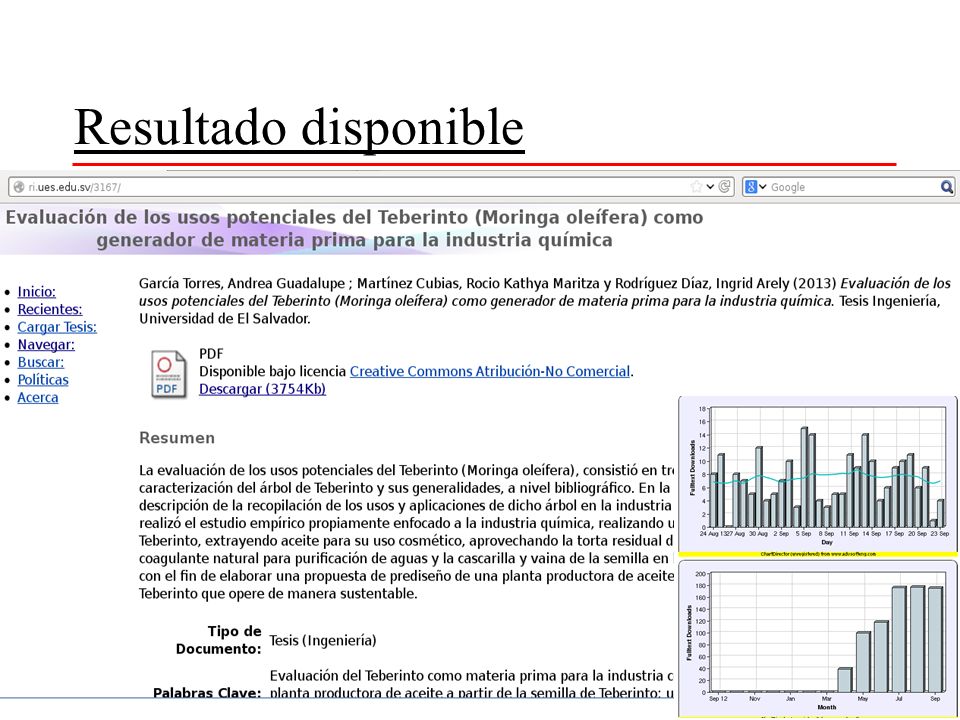The image size is (960, 720).
Task: Click the "Palabras Clave:" label
Action: click(207, 693)
